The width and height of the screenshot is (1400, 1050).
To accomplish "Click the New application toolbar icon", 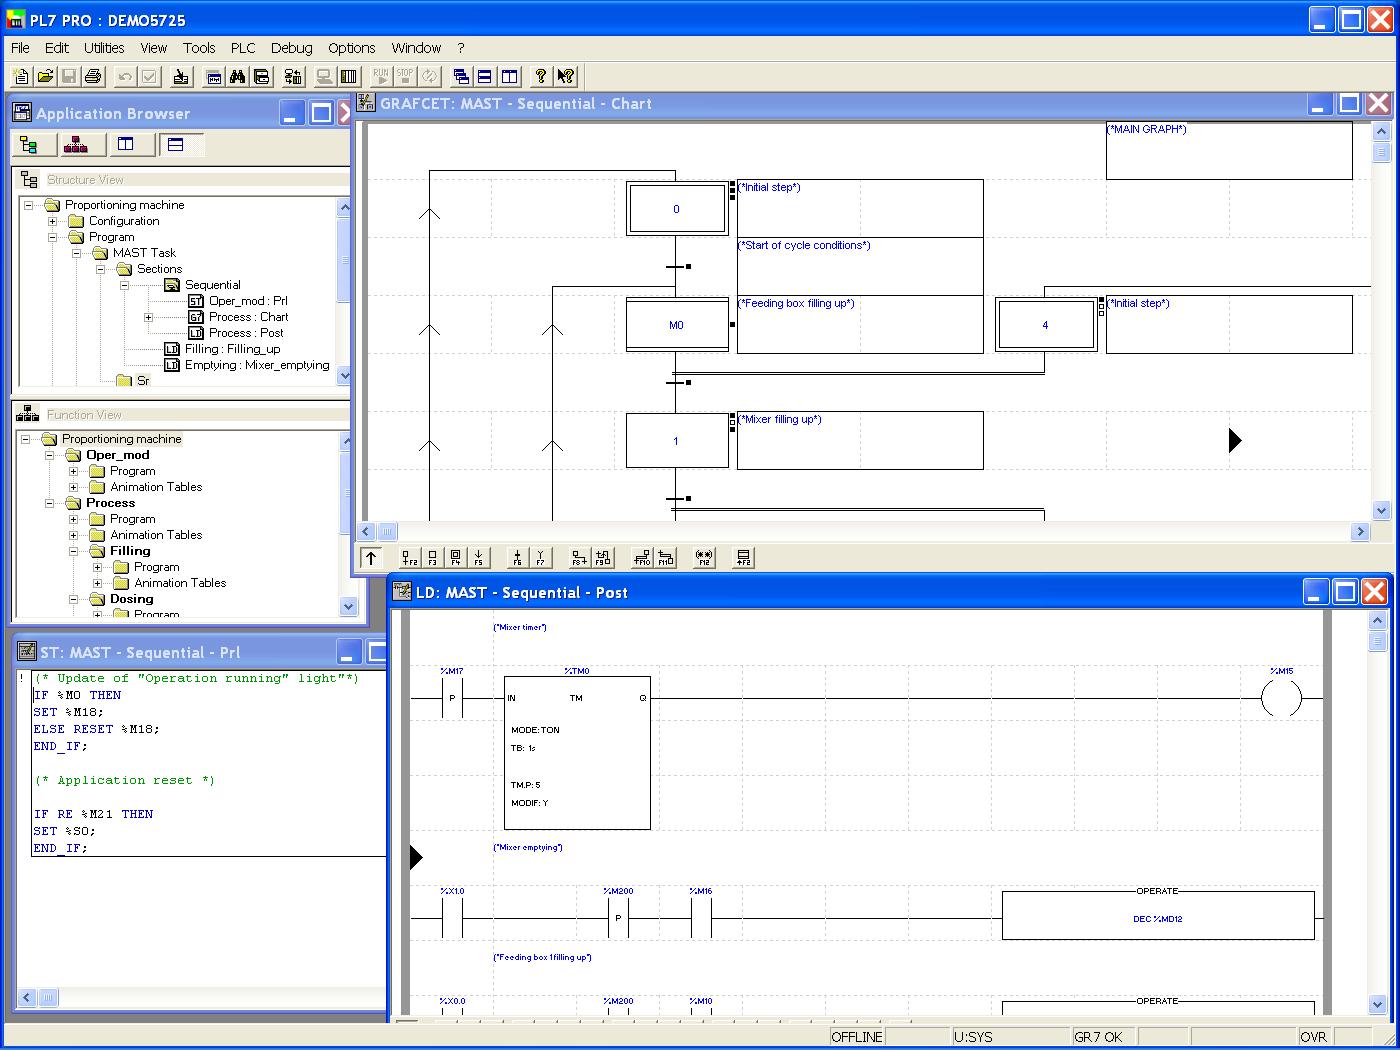I will 21,76.
